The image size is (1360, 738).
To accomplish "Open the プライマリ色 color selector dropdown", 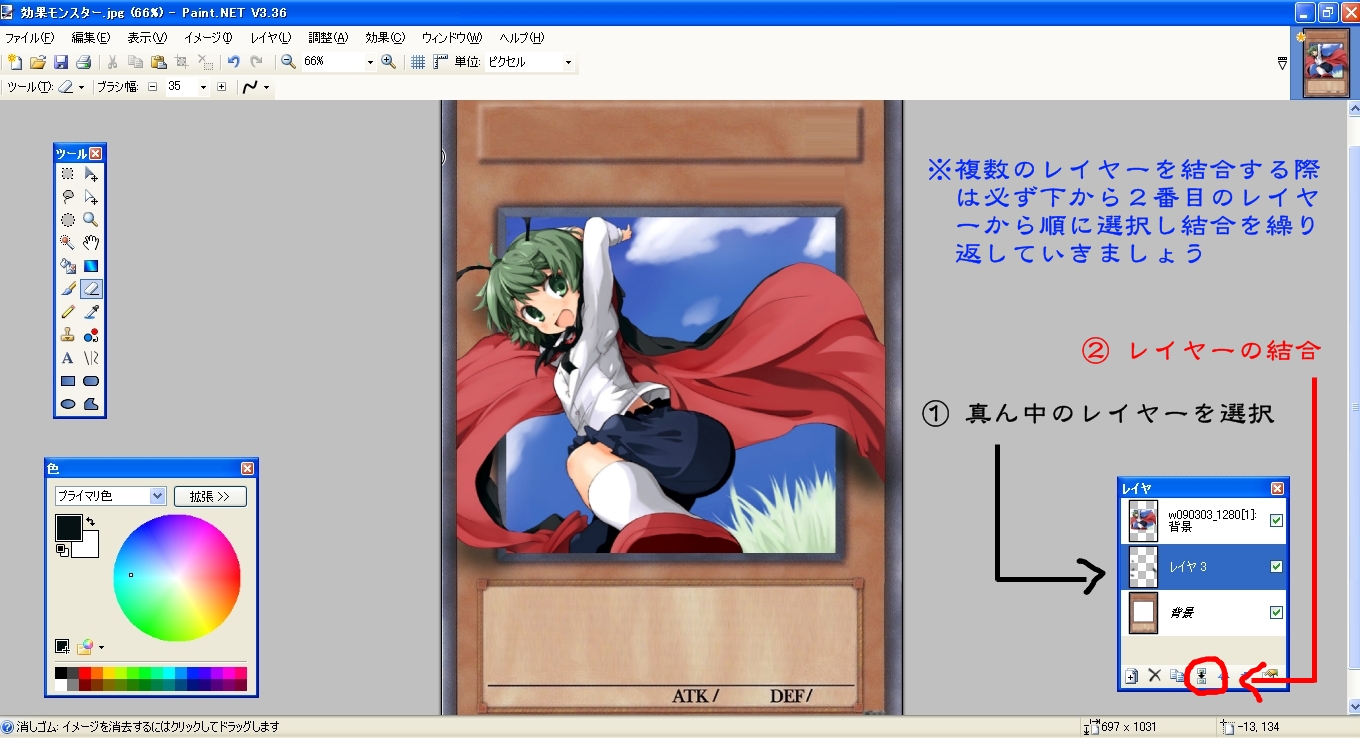I will pos(157,496).
